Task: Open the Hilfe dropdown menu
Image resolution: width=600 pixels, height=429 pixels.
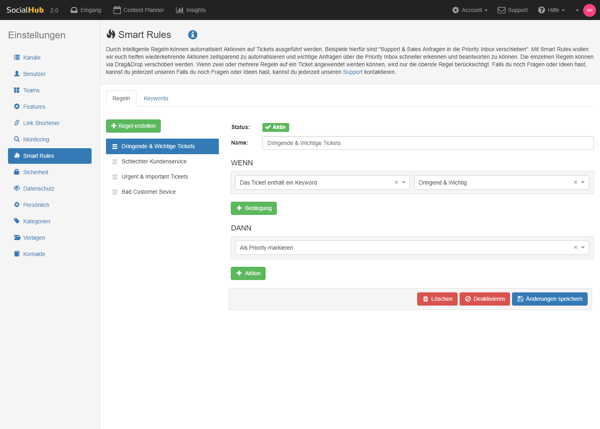Action: 551,10
